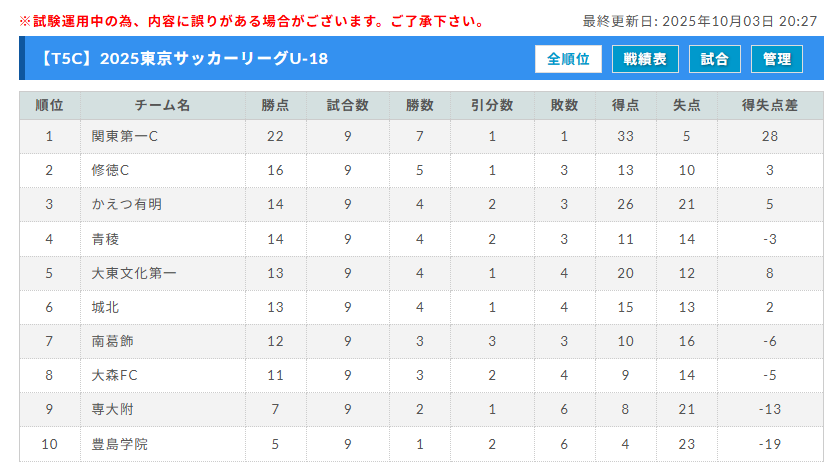
Task: Open the 全順位 tab
Action: pyautogui.click(x=568, y=59)
